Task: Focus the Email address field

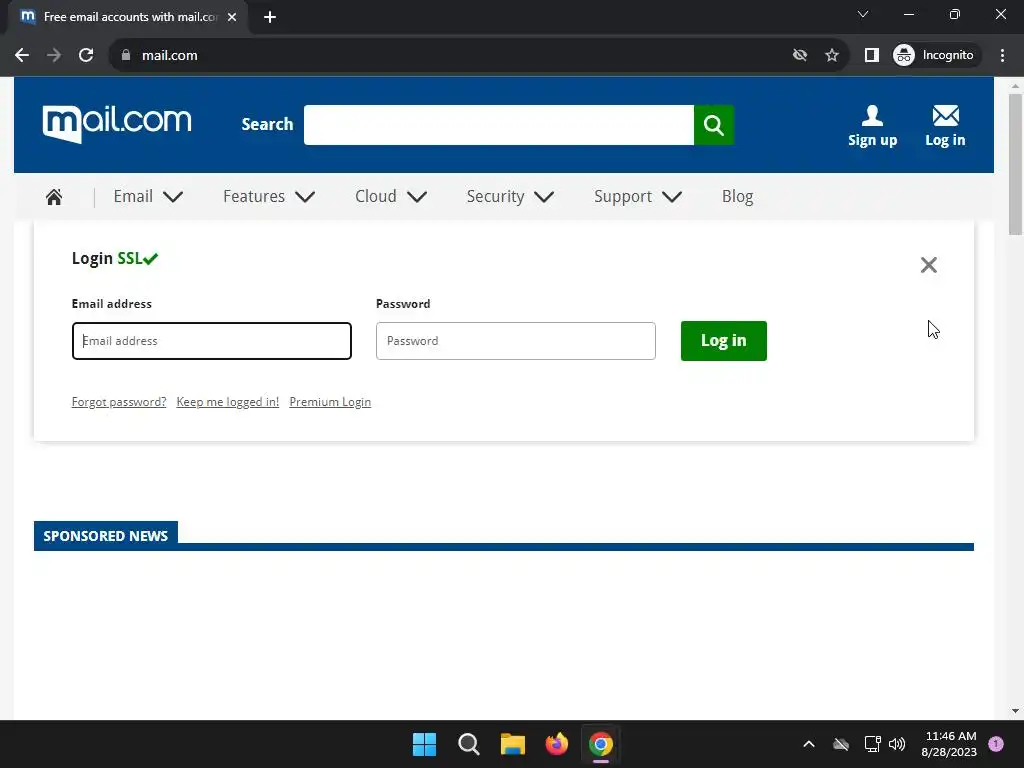Action: coord(212,341)
